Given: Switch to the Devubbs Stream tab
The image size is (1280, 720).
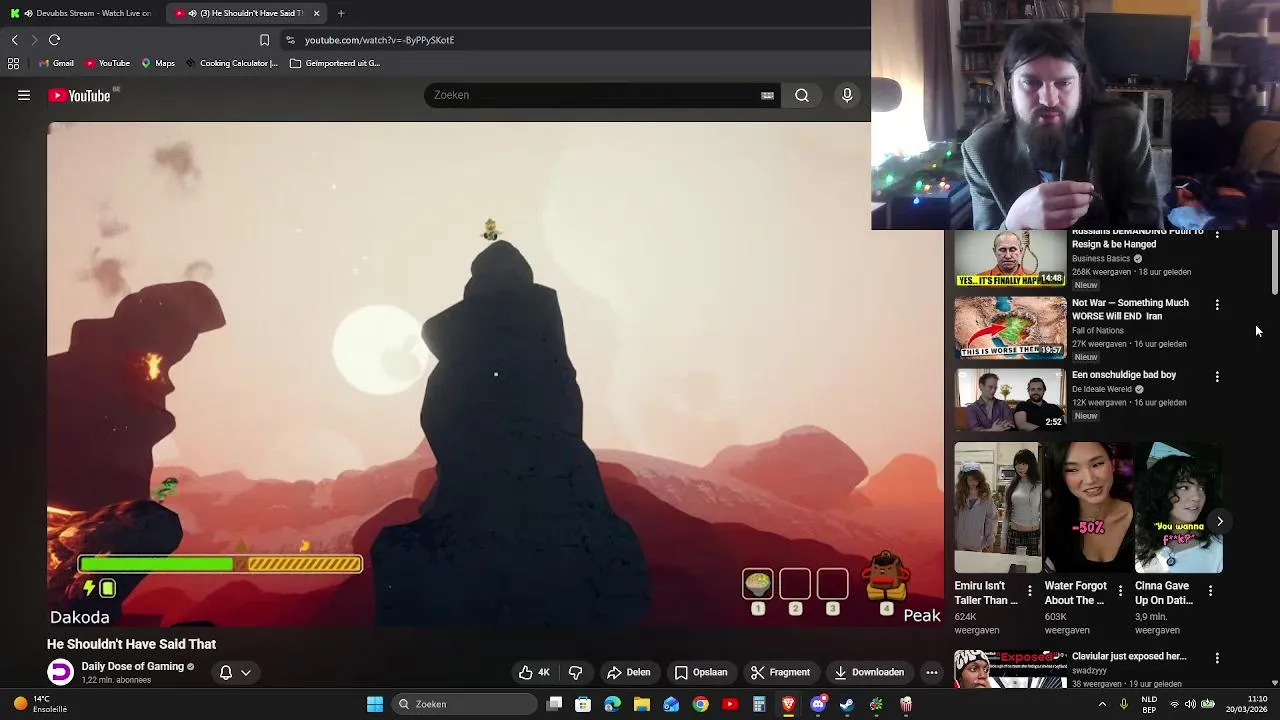Looking at the screenshot, I should [x=82, y=13].
